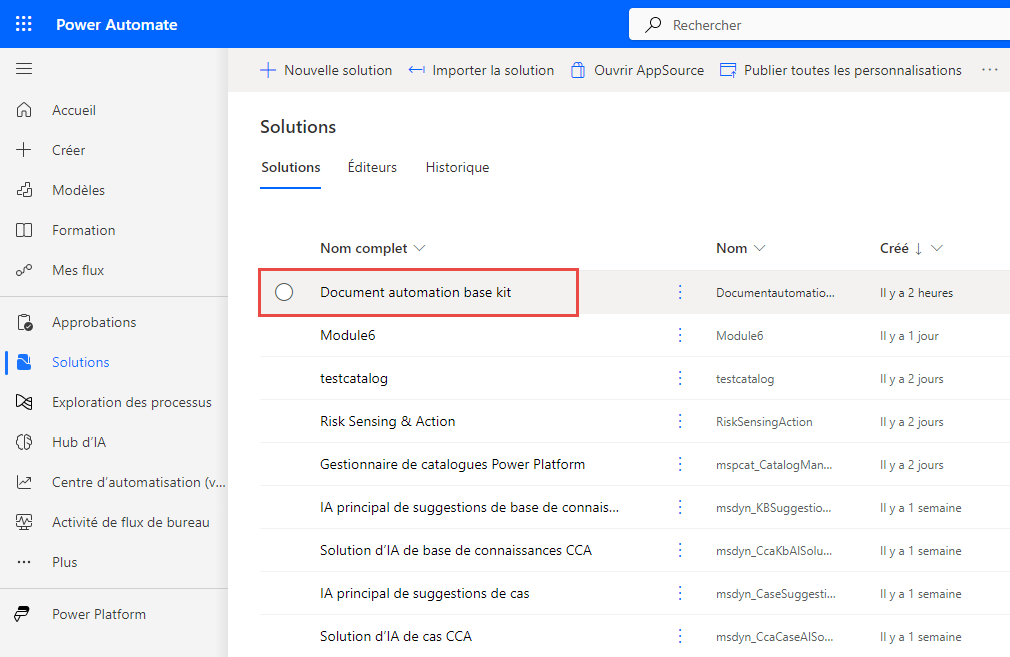Switch to the Historique tab
Image resolution: width=1010 pixels, height=657 pixels.
point(457,167)
